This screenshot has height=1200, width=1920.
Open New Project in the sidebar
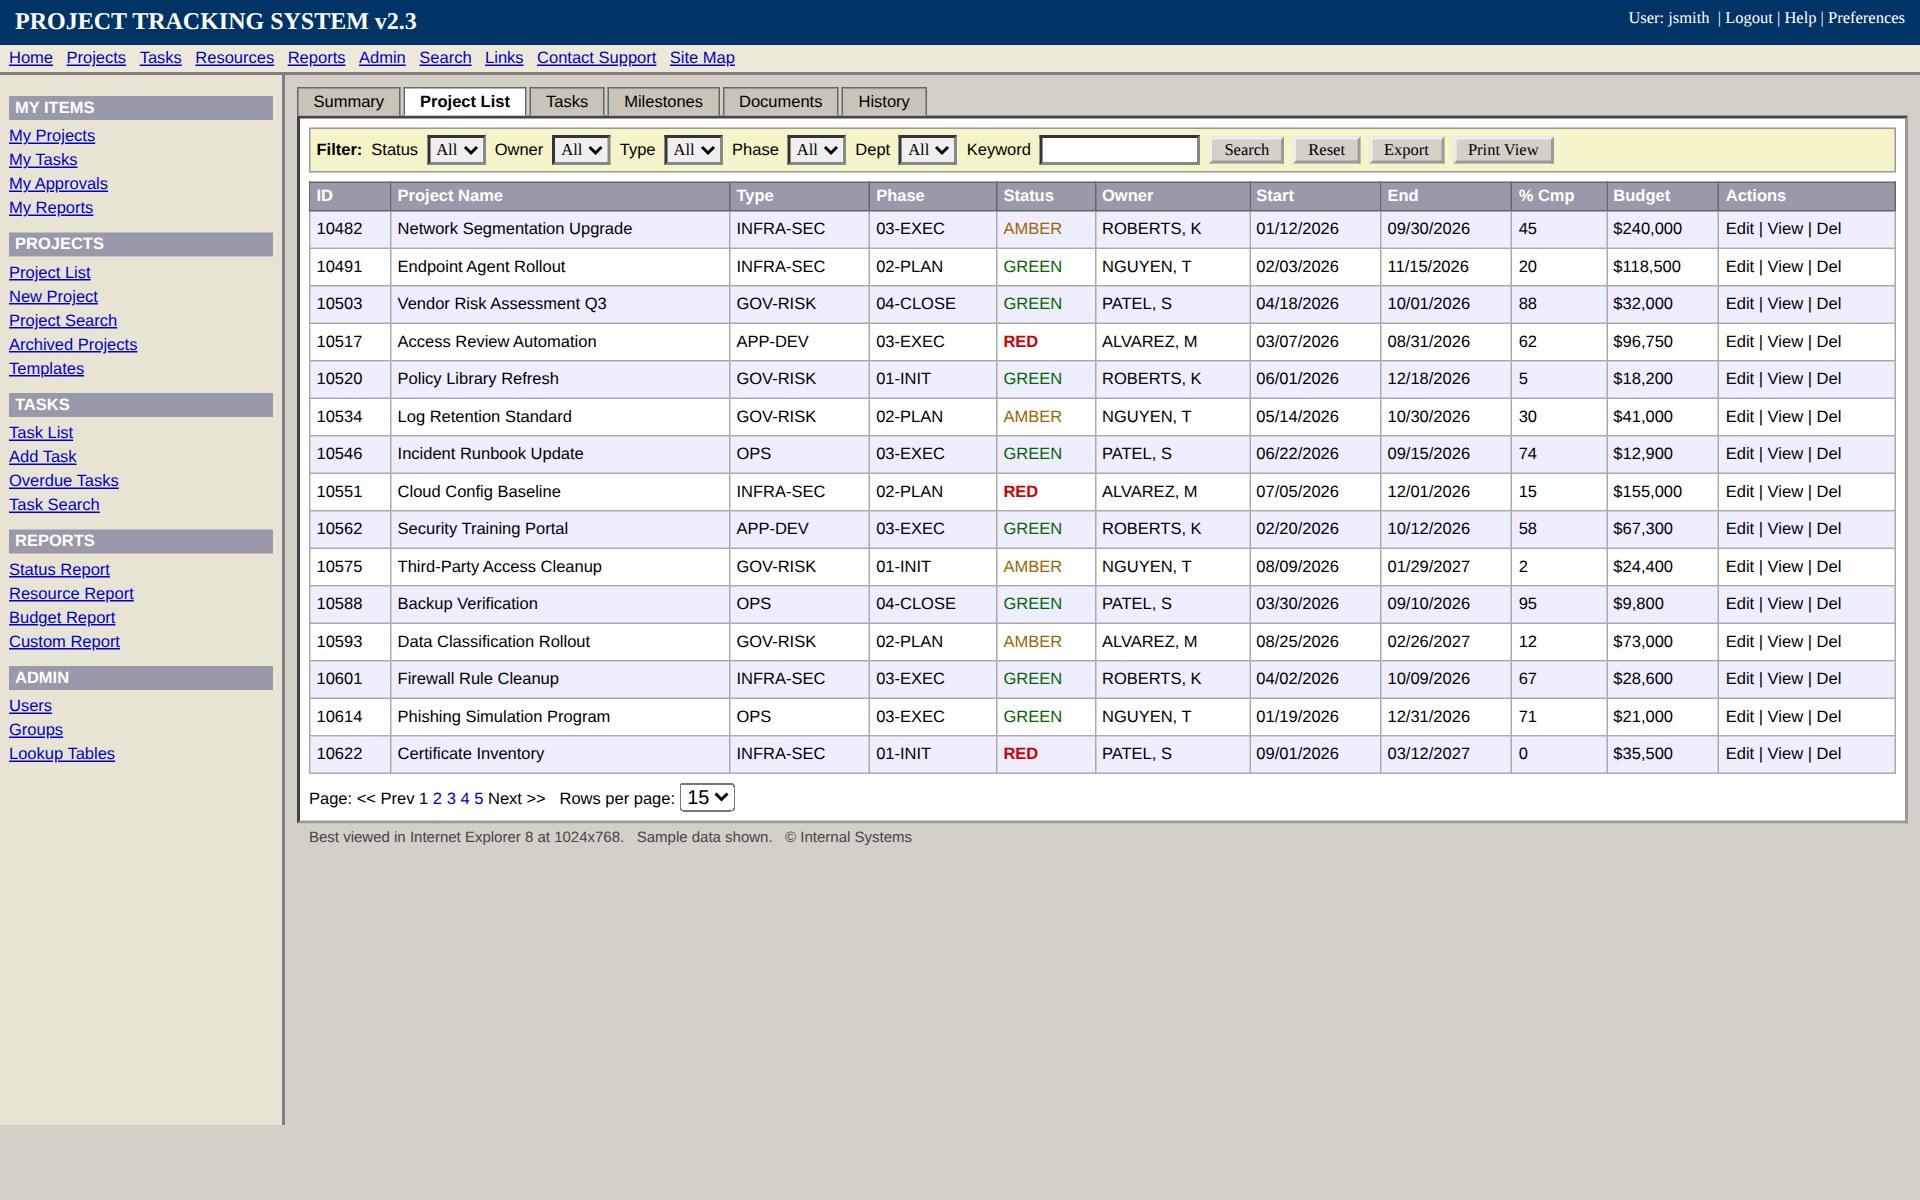pos(53,297)
